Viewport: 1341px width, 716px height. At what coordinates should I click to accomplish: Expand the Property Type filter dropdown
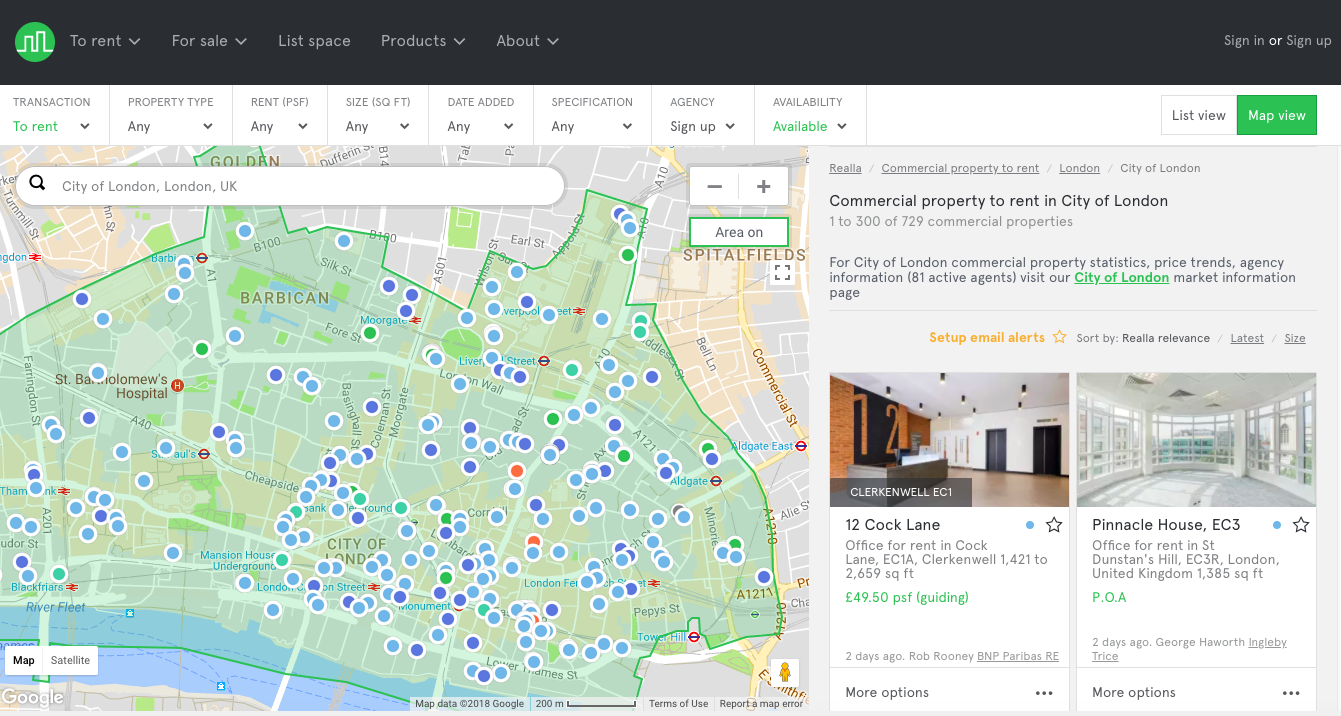171,126
